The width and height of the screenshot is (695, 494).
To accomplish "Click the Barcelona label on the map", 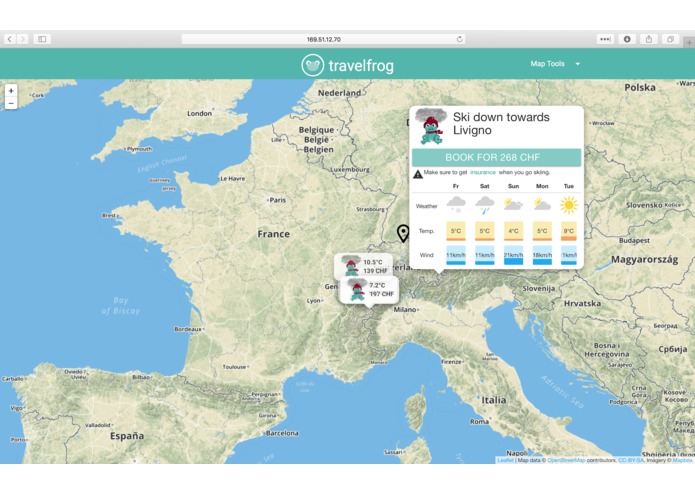I will pos(282,433).
